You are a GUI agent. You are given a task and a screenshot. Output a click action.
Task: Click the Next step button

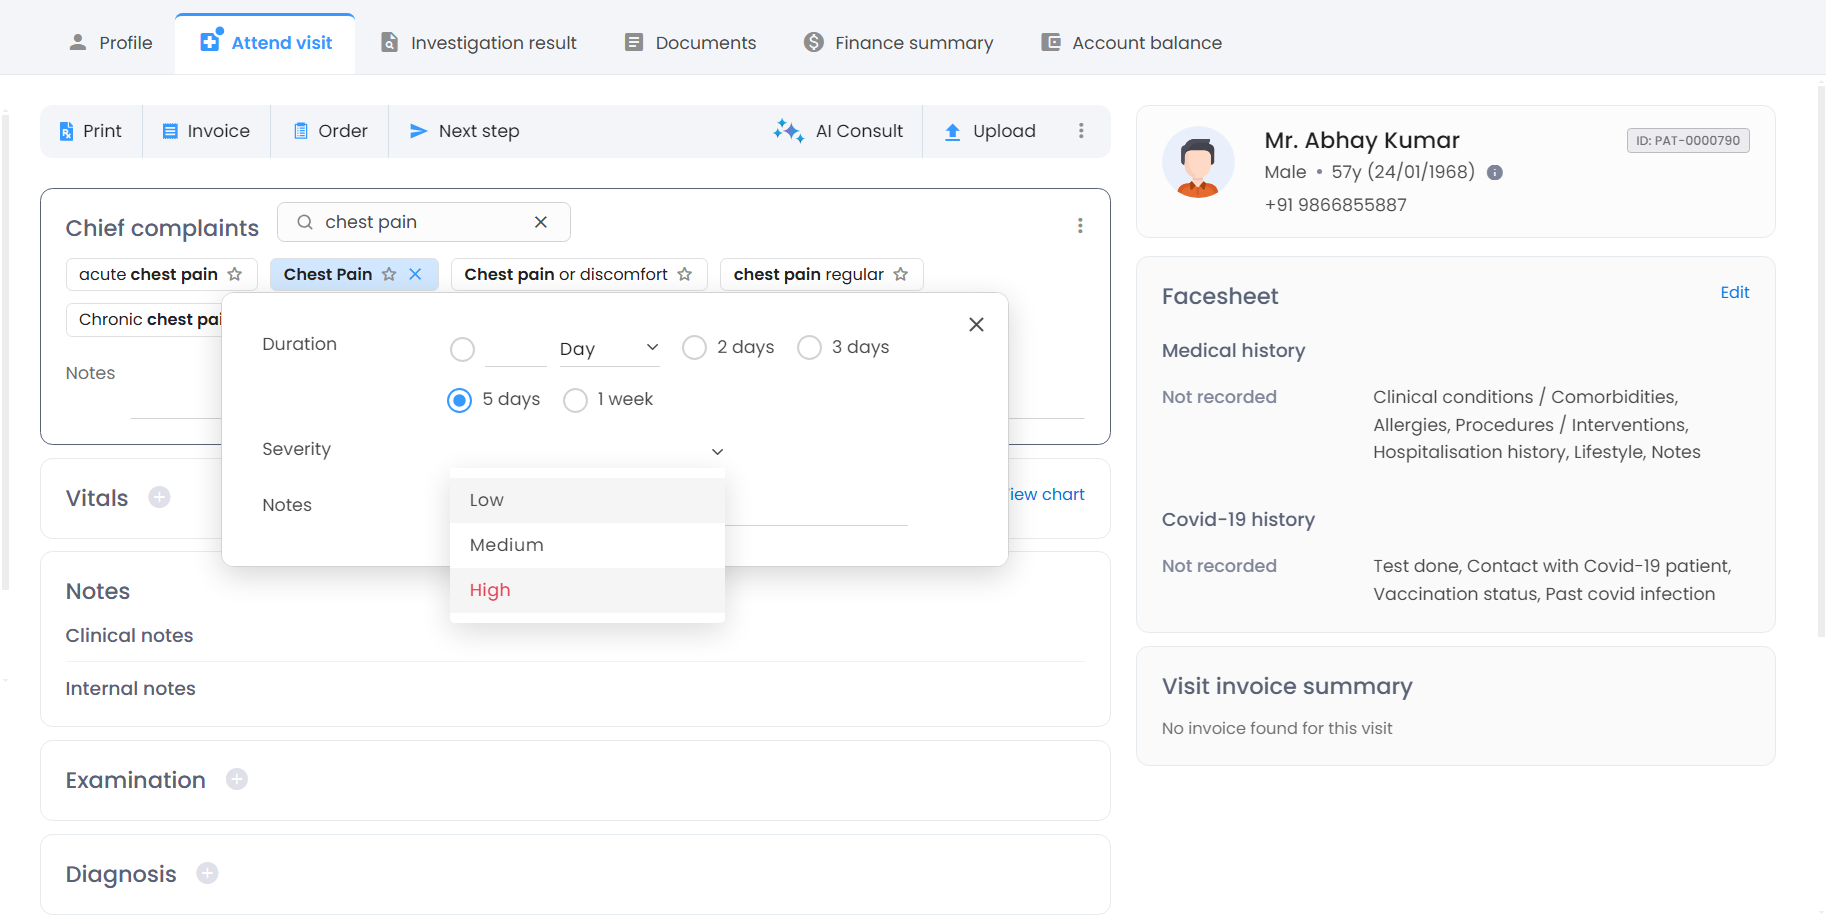(x=465, y=131)
